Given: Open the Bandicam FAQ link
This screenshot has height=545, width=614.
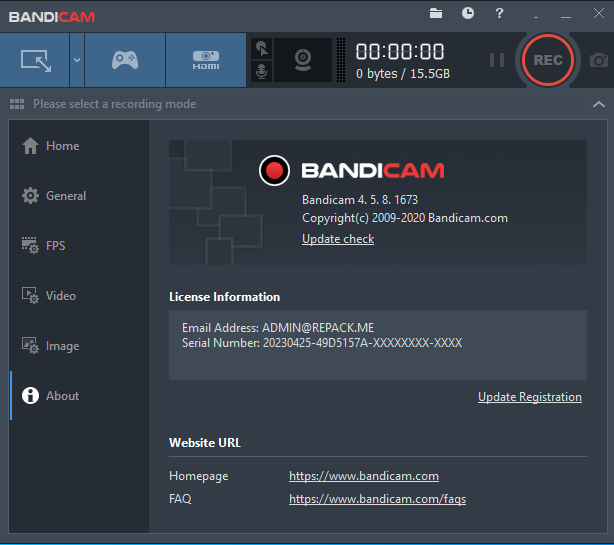Looking at the screenshot, I should coord(377,499).
